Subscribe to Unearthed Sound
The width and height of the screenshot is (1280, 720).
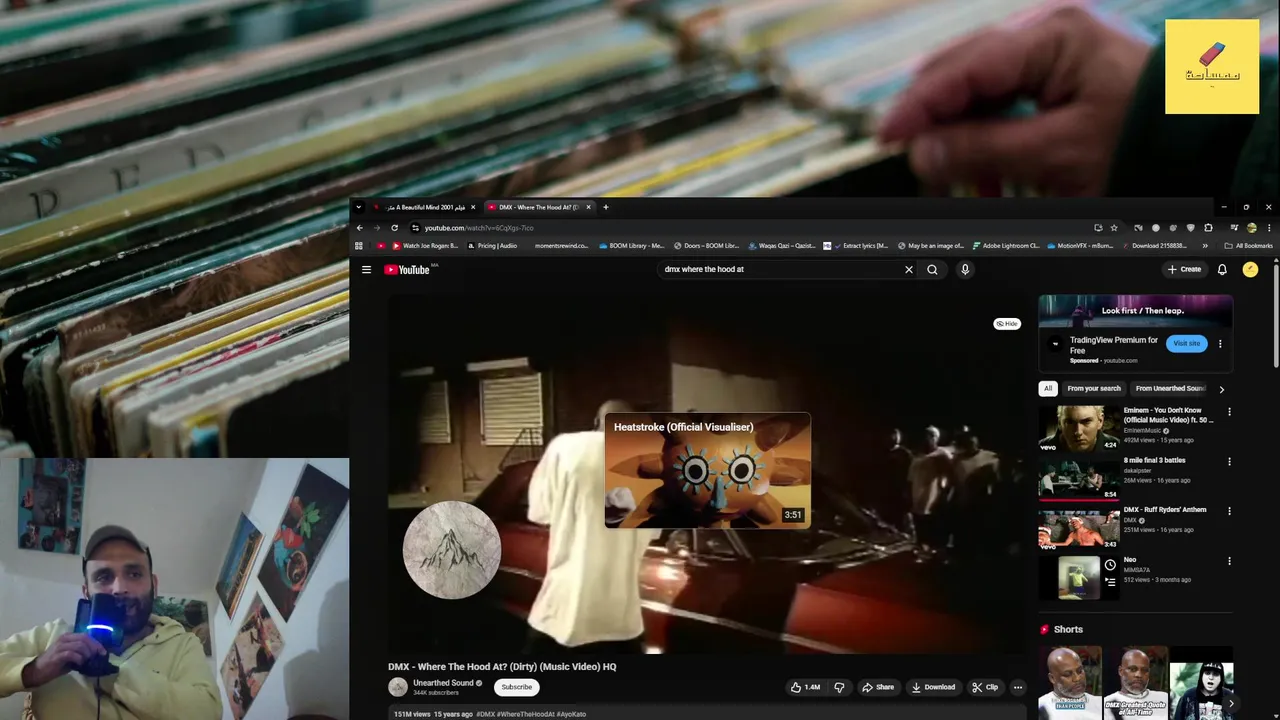click(517, 687)
